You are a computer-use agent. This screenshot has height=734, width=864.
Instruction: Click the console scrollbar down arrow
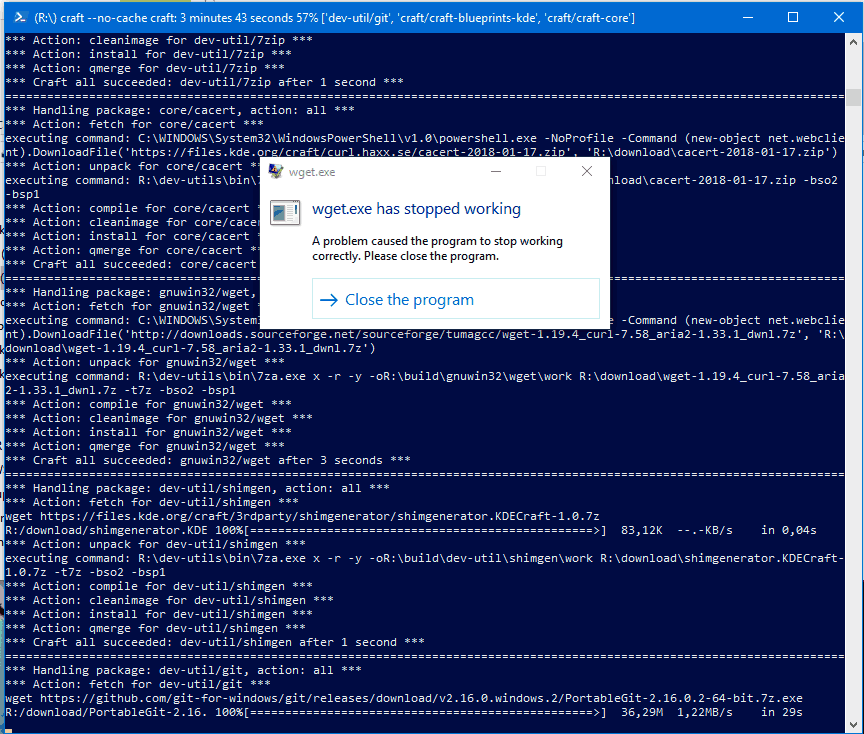pyautogui.click(x=854, y=725)
